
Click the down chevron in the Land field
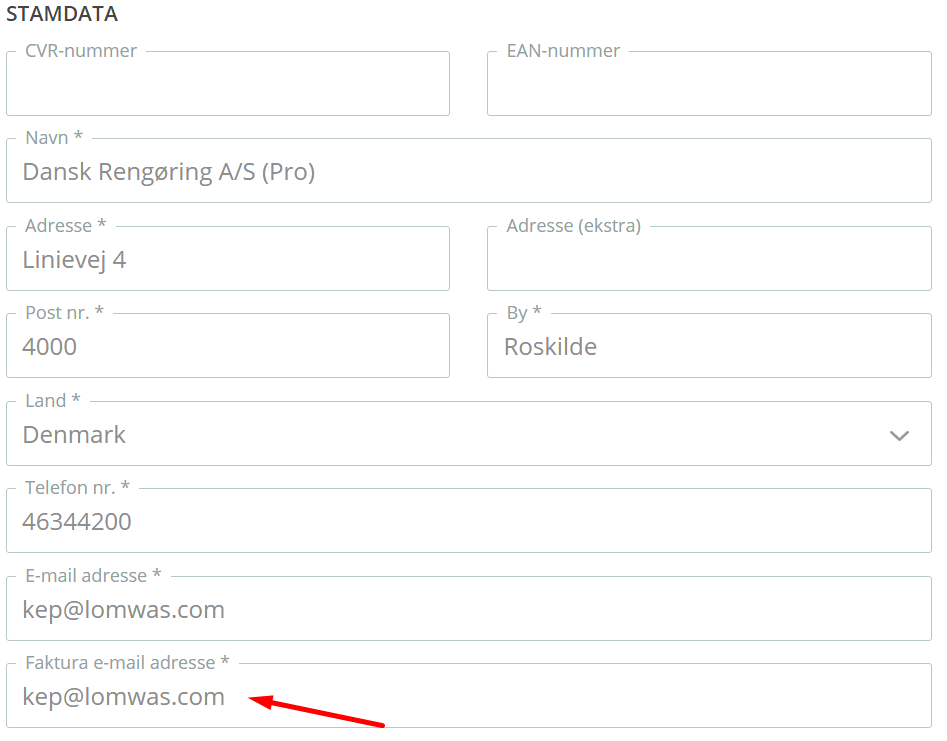(899, 435)
